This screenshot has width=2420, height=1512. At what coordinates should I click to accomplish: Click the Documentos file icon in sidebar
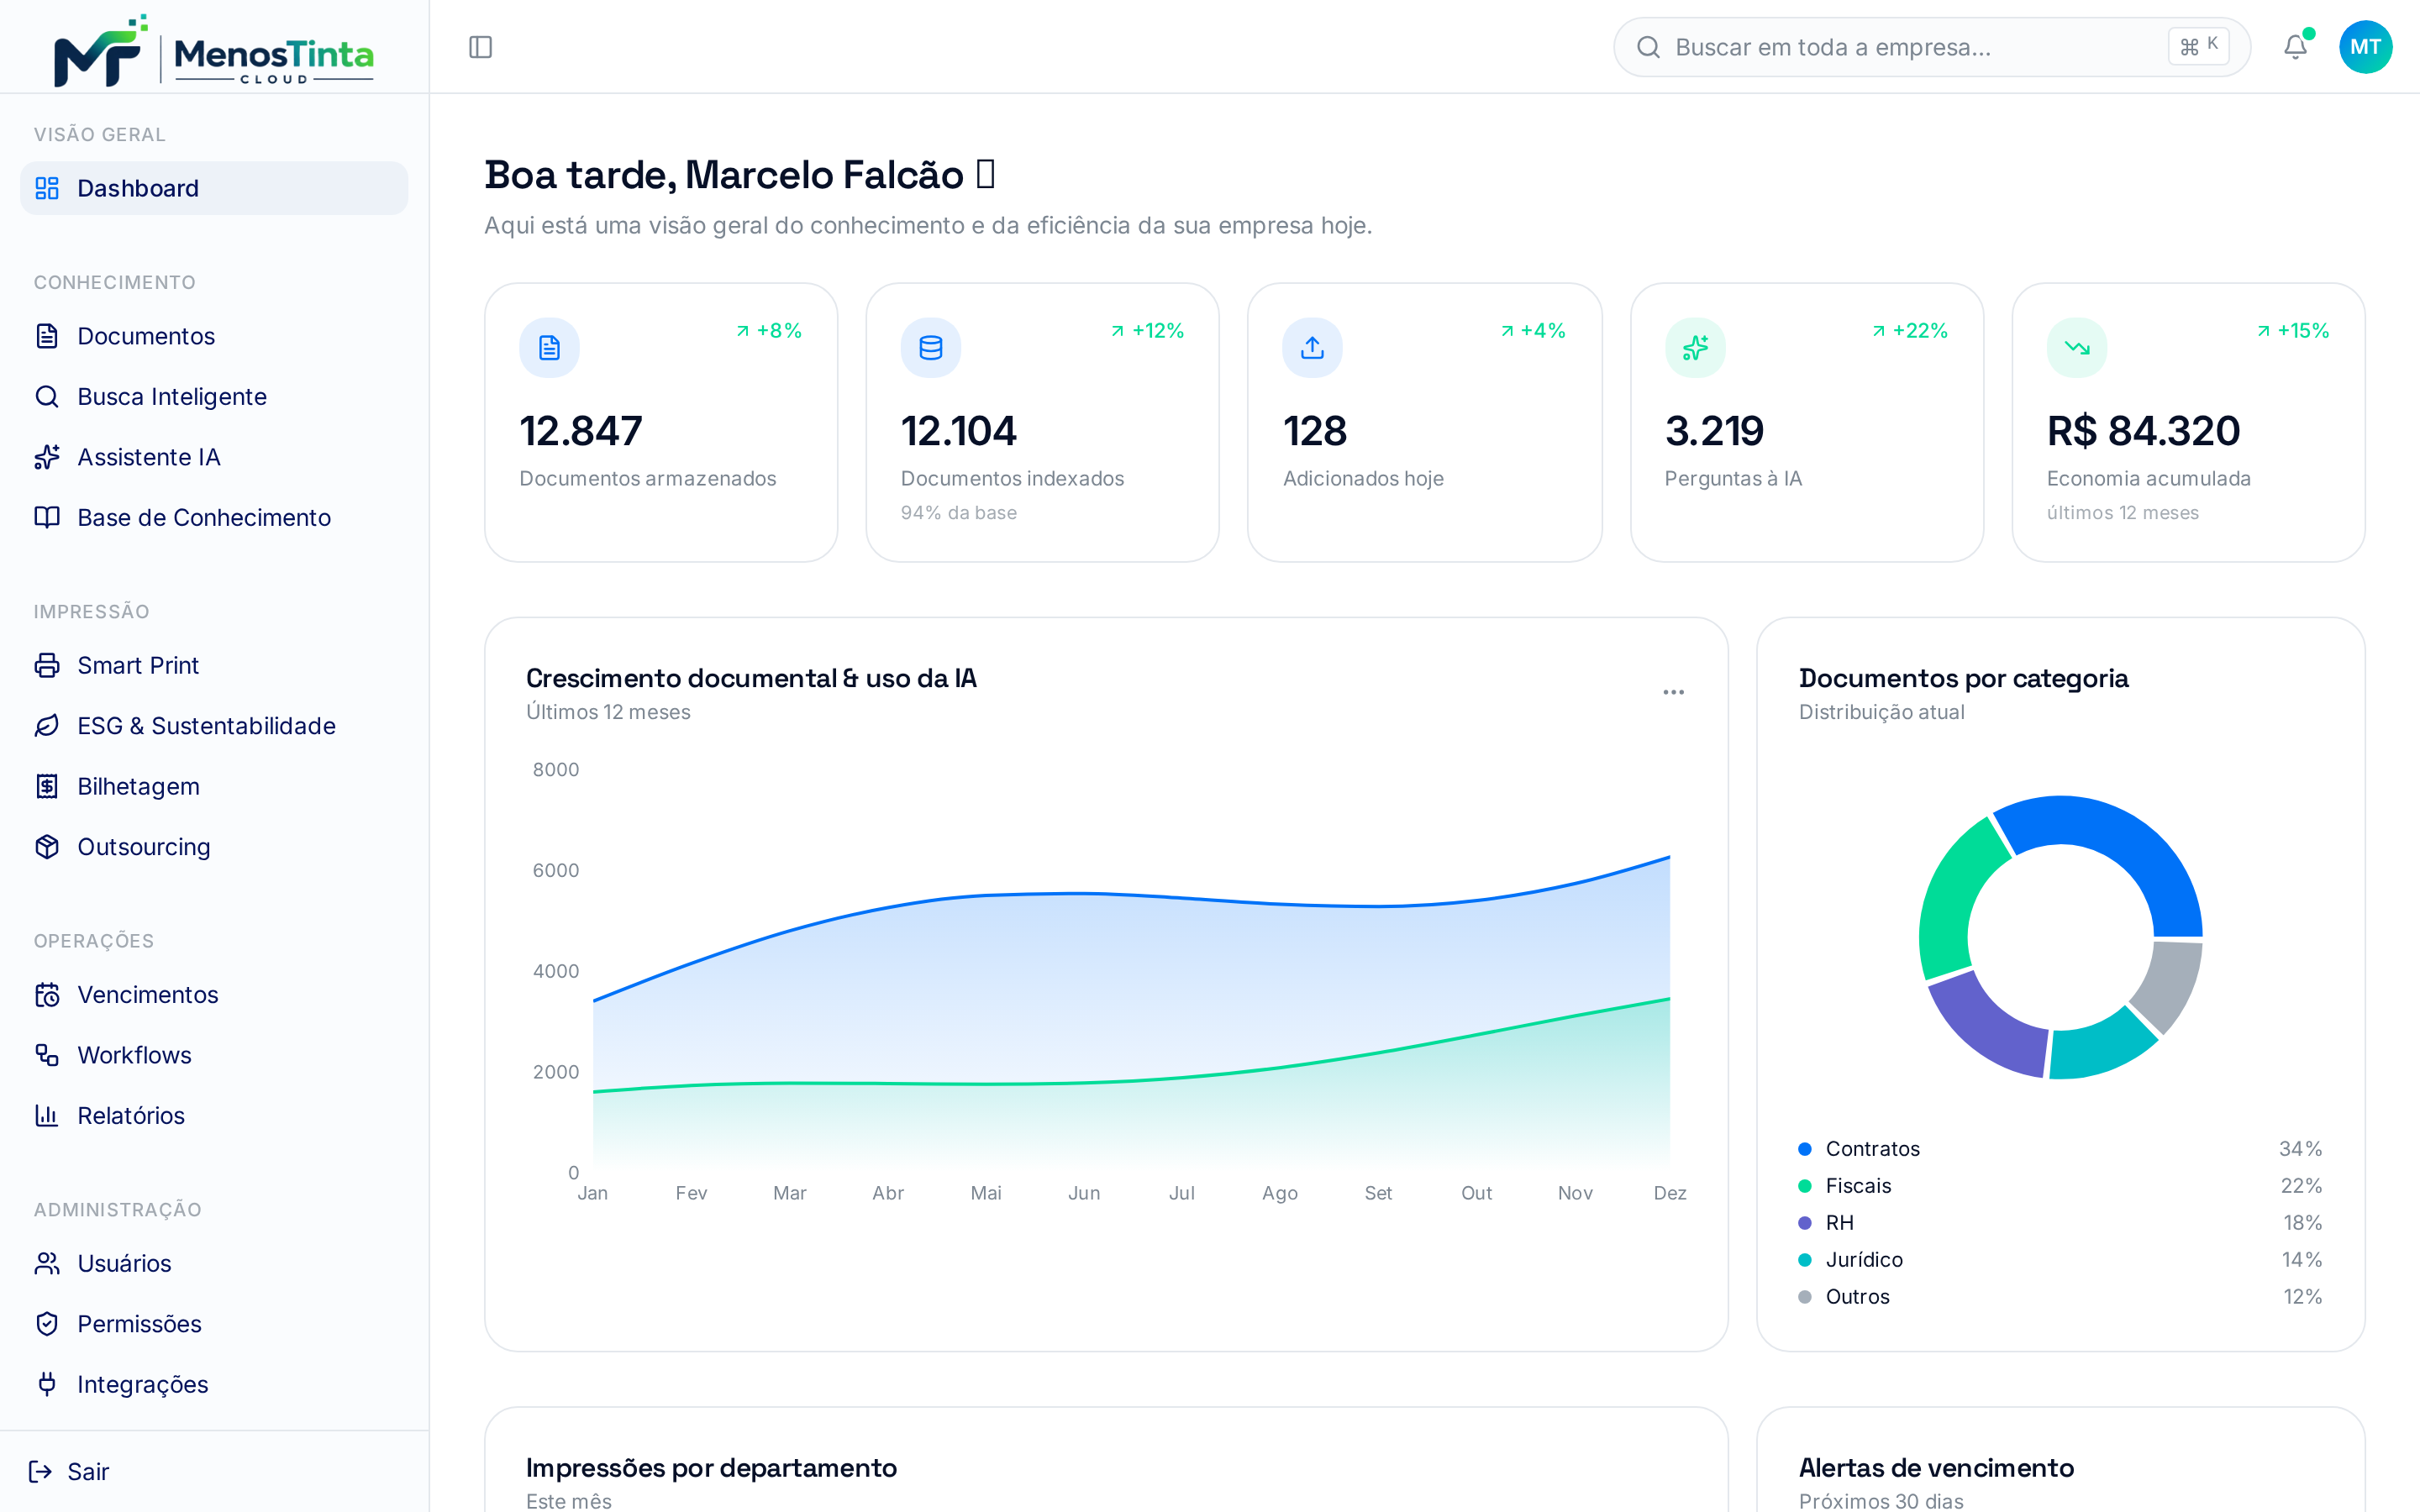(47, 336)
